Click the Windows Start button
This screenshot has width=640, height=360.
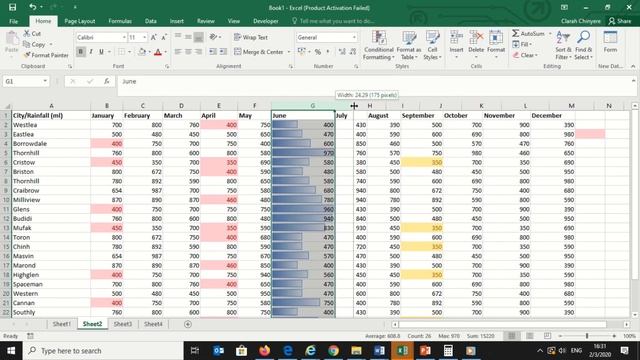click(11, 351)
